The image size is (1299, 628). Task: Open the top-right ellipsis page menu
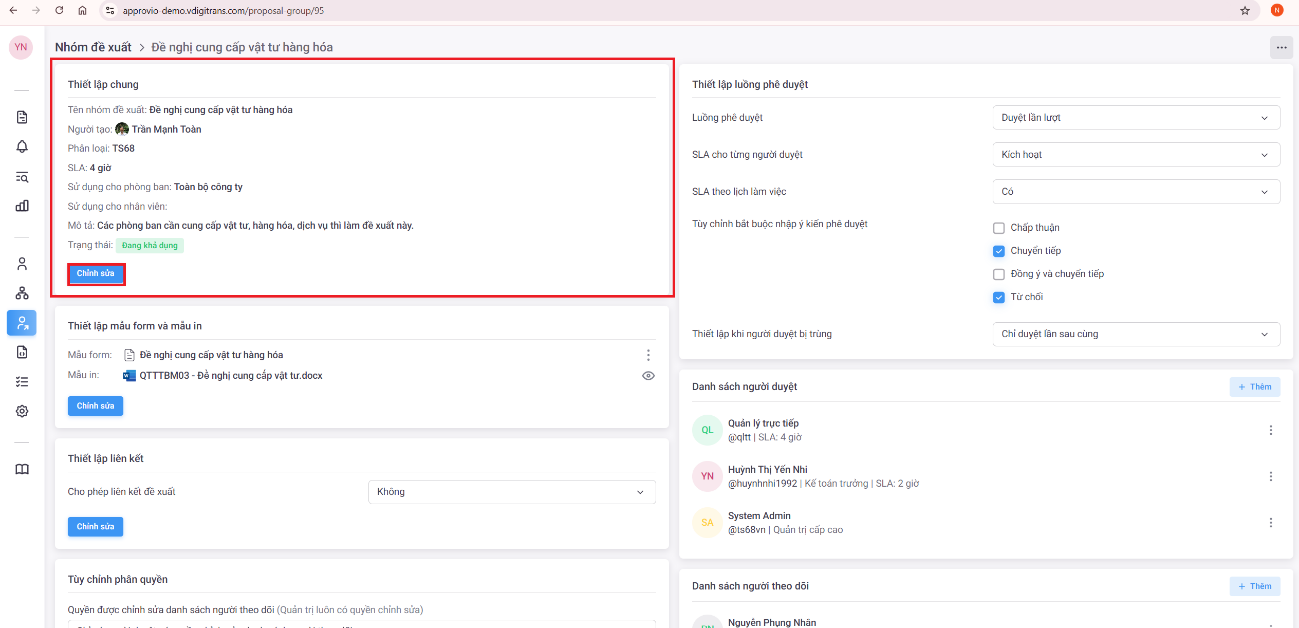[1281, 48]
